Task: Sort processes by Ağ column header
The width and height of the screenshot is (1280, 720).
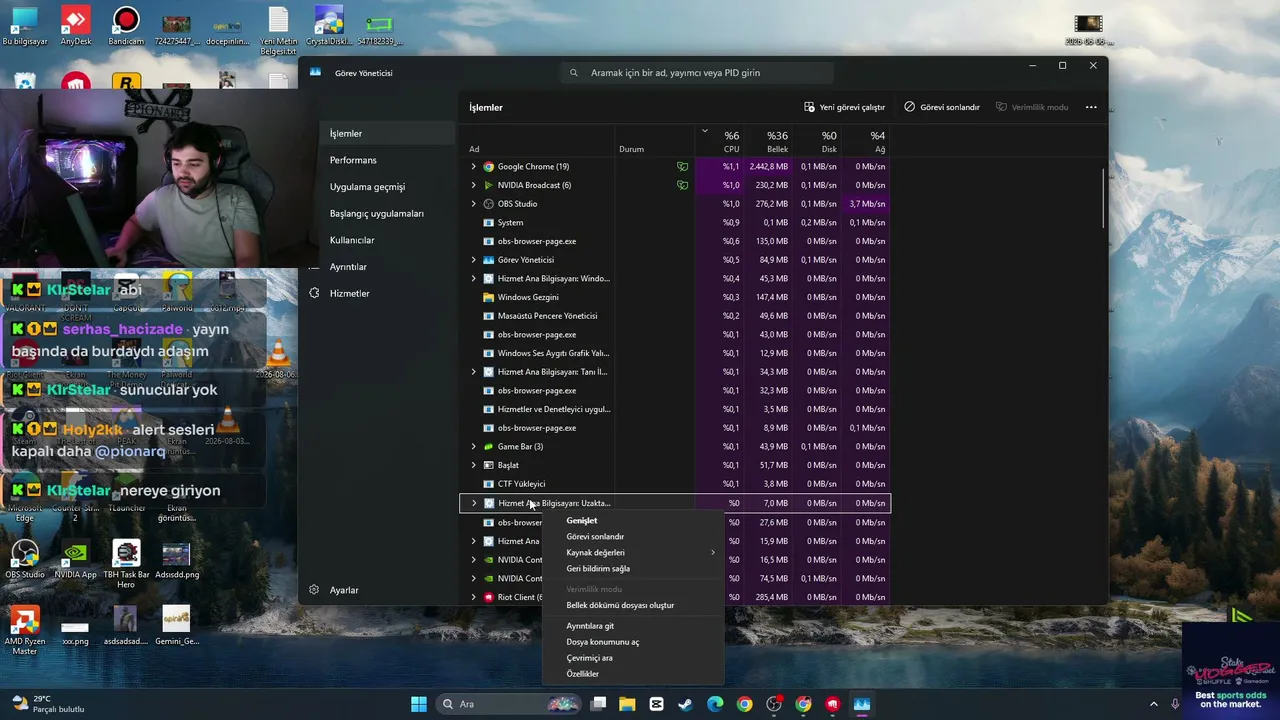Action: click(x=865, y=141)
